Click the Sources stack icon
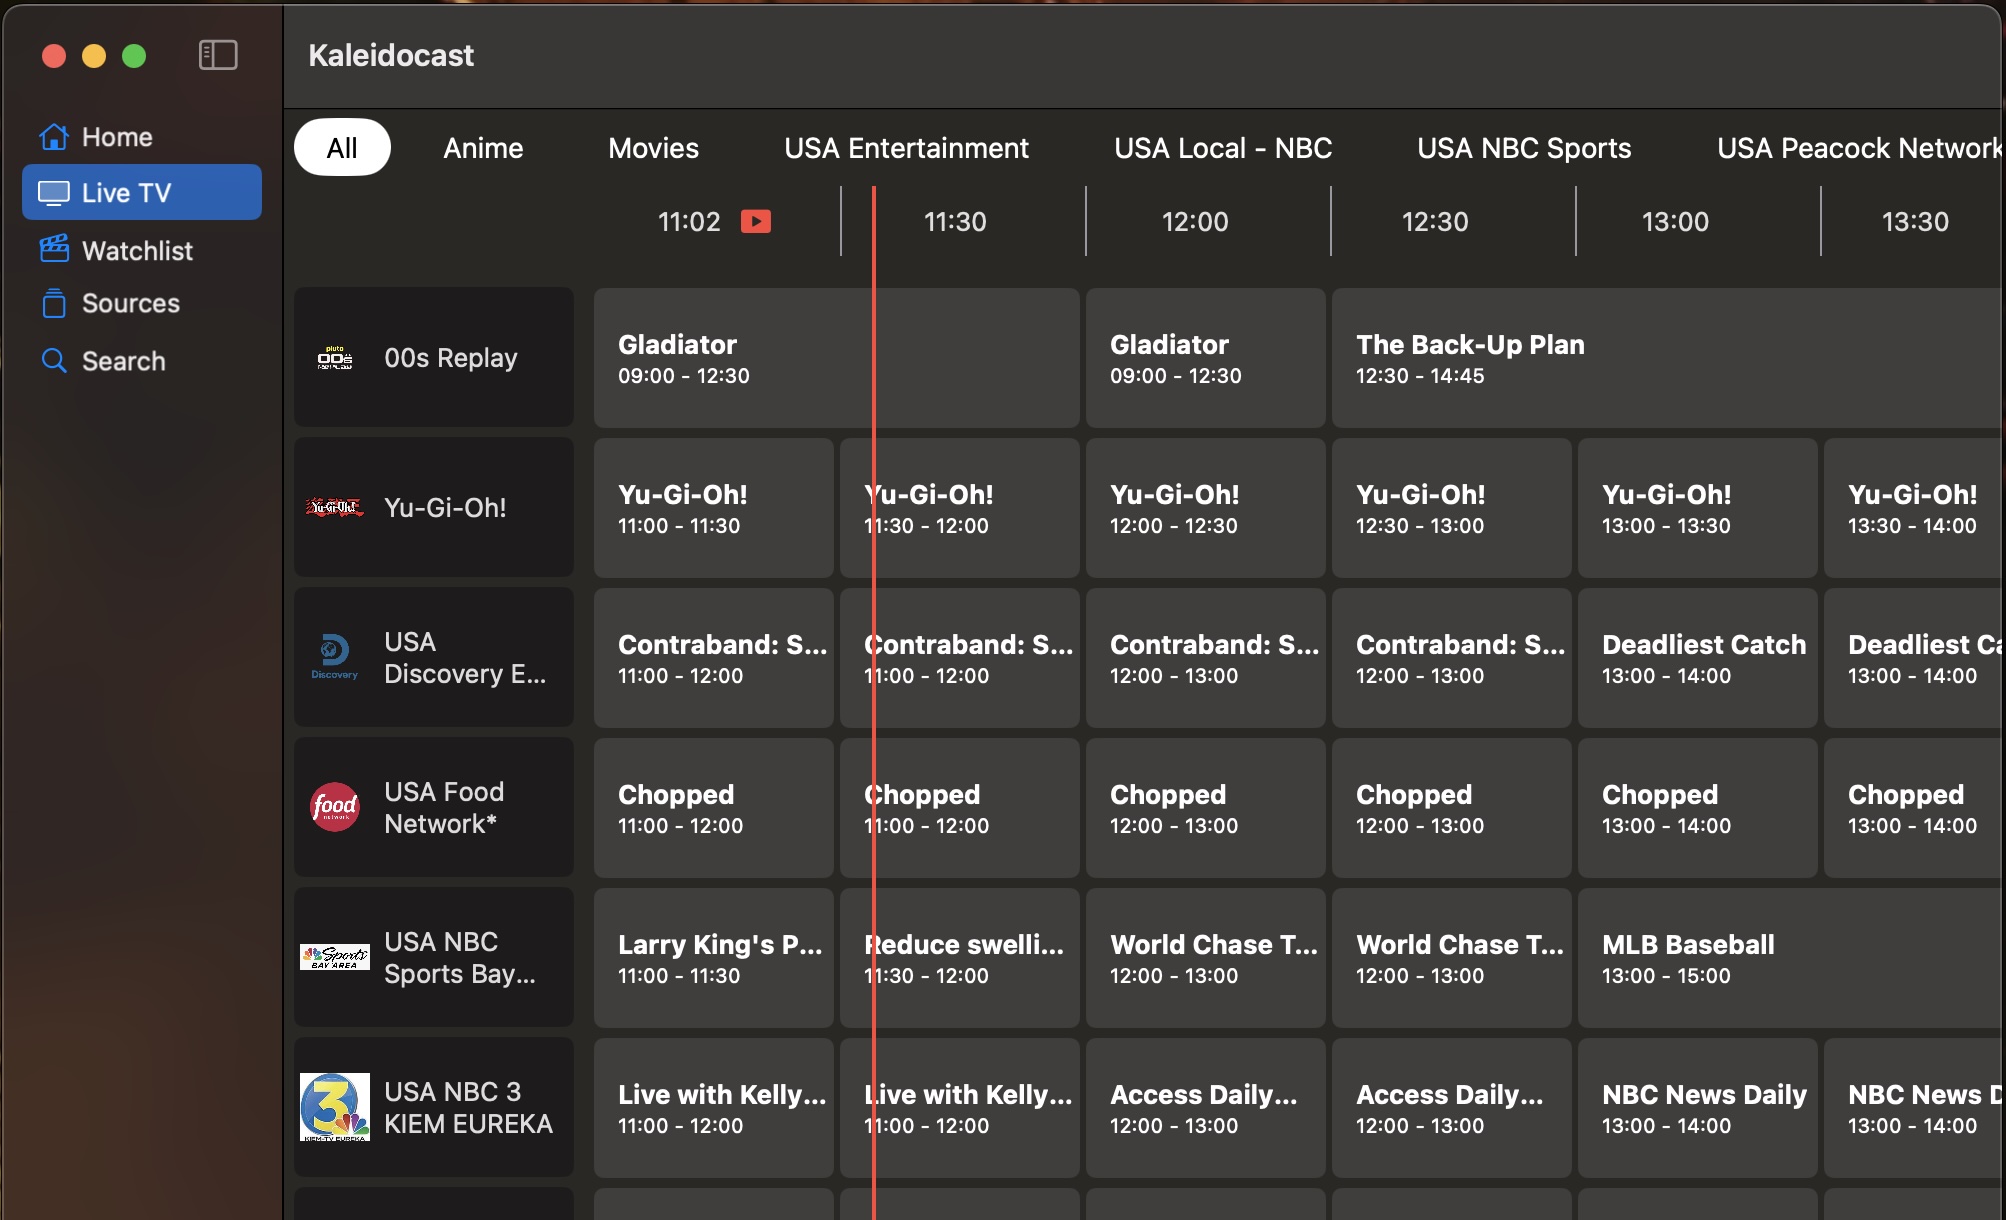The width and height of the screenshot is (2006, 1220). click(x=54, y=303)
